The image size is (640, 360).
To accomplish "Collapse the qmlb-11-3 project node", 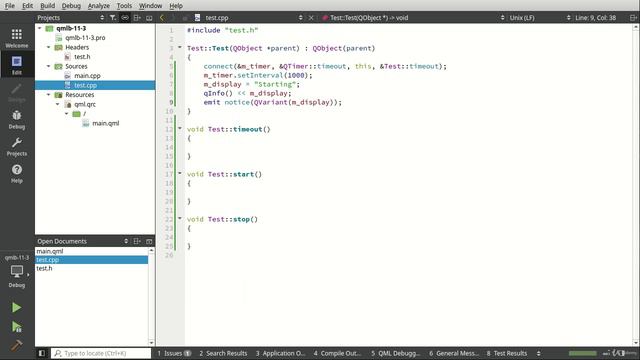I will click(40, 28).
